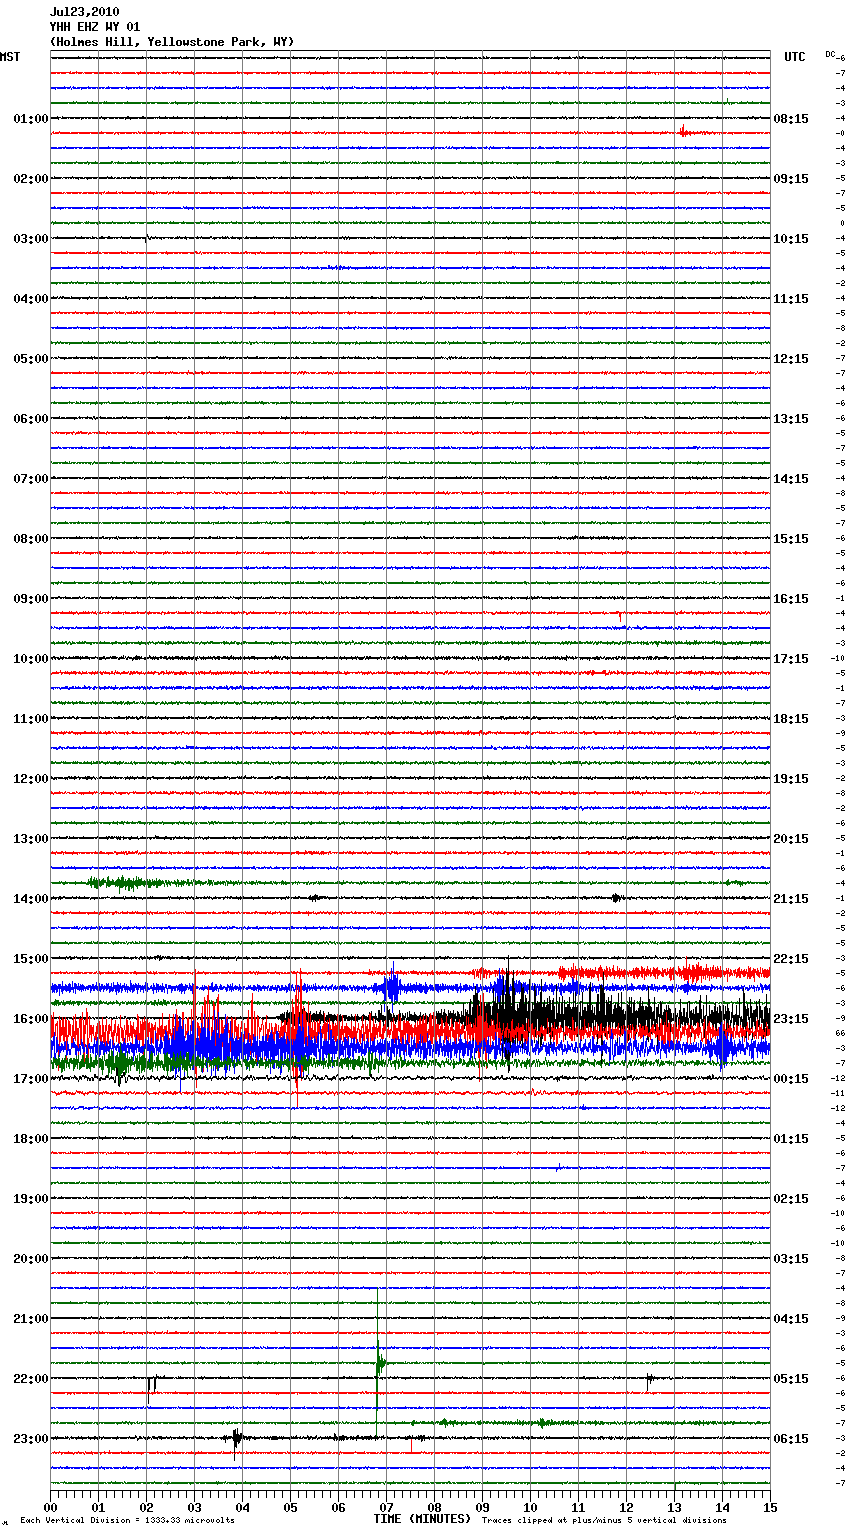Select the 12:00 MST time label
Screen dimensions: 850x1534
click(31, 779)
